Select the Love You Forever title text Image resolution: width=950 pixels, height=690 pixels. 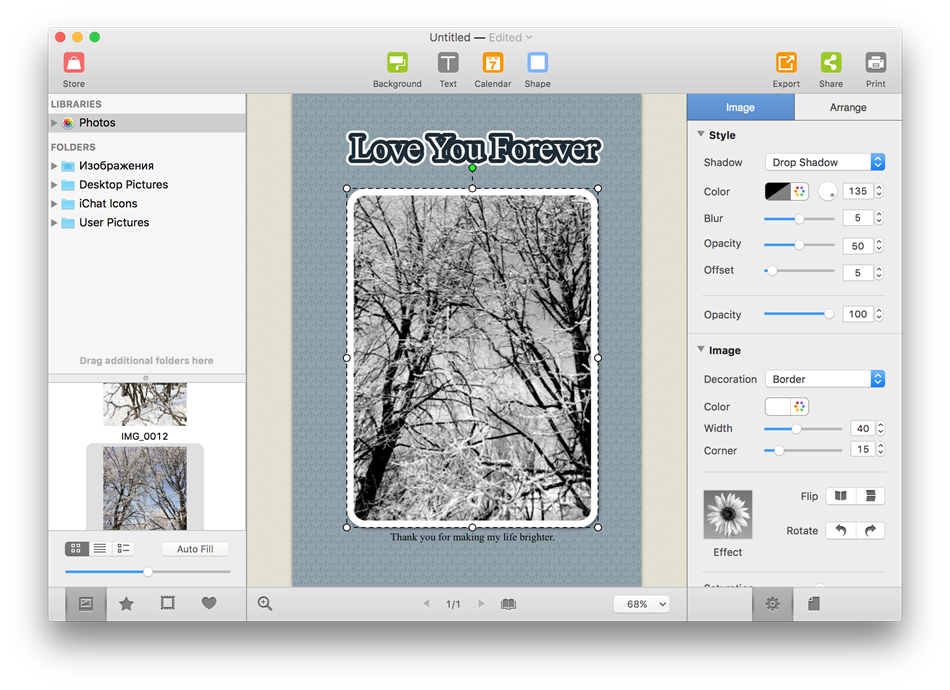[473, 149]
